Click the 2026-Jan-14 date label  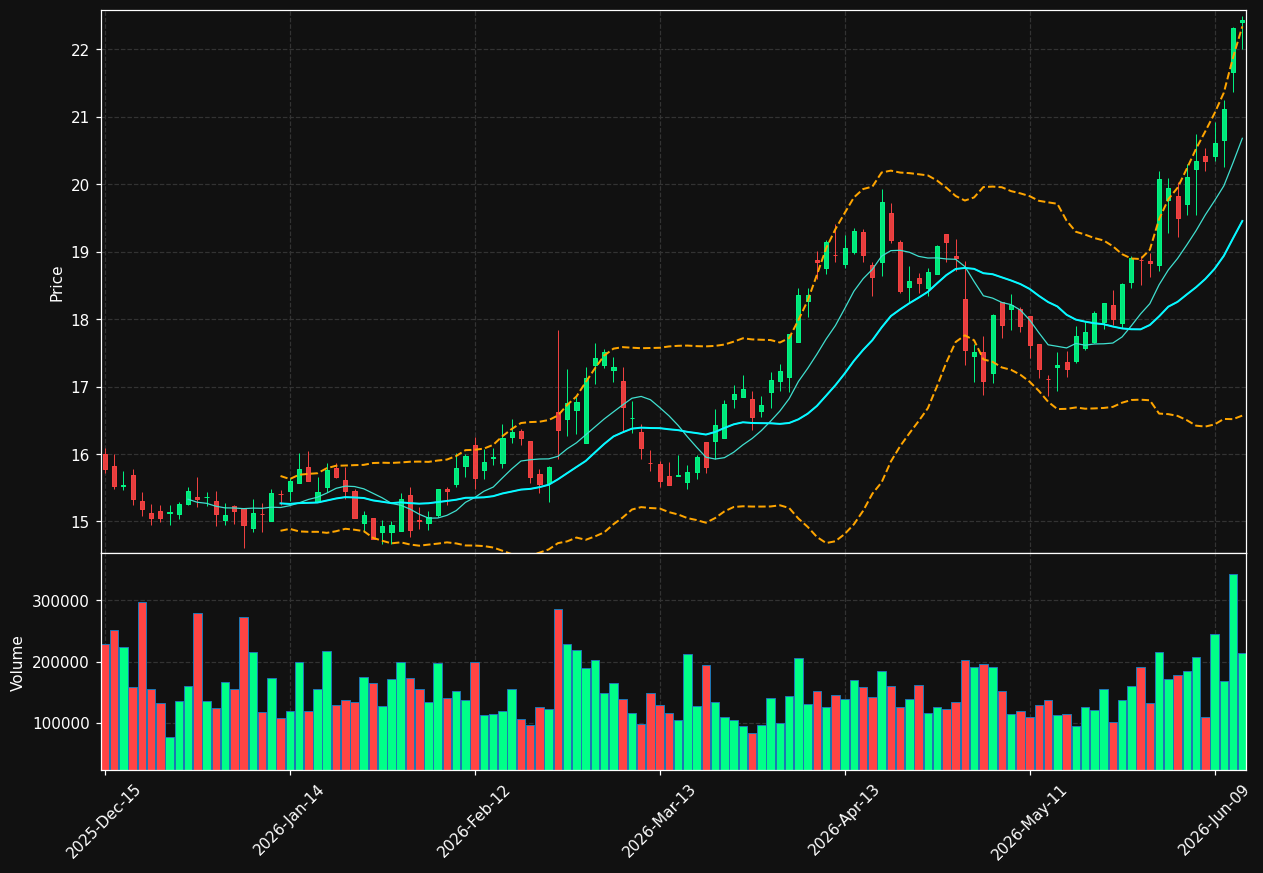(x=290, y=821)
